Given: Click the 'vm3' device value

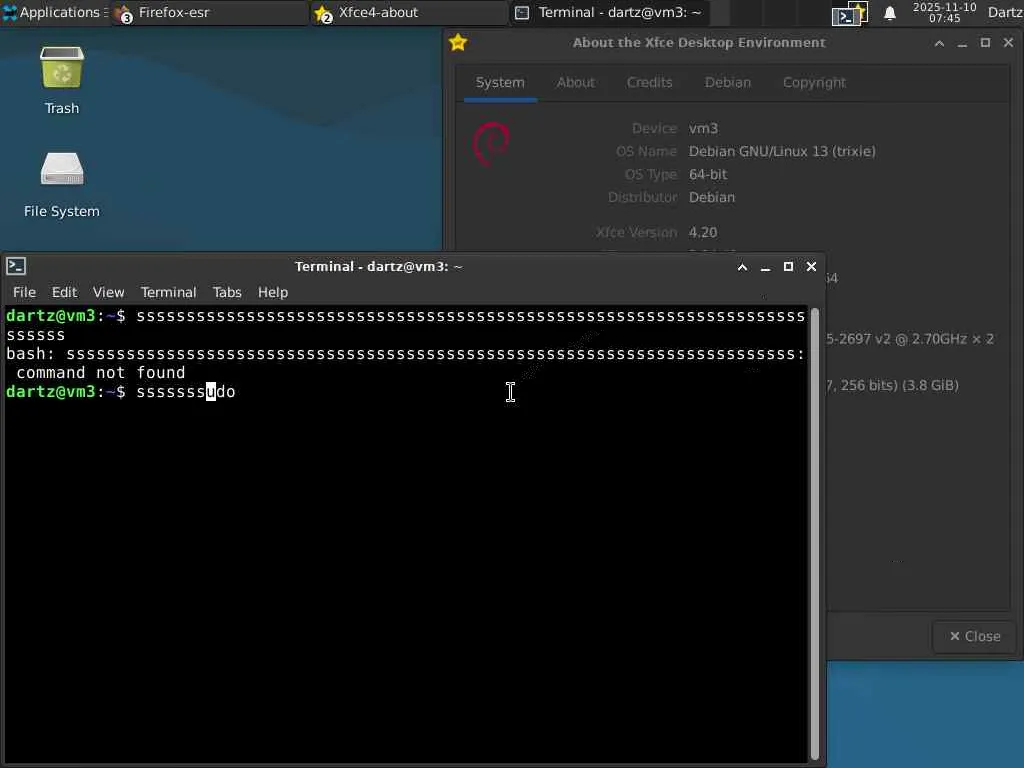Looking at the screenshot, I should pos(703,128).
